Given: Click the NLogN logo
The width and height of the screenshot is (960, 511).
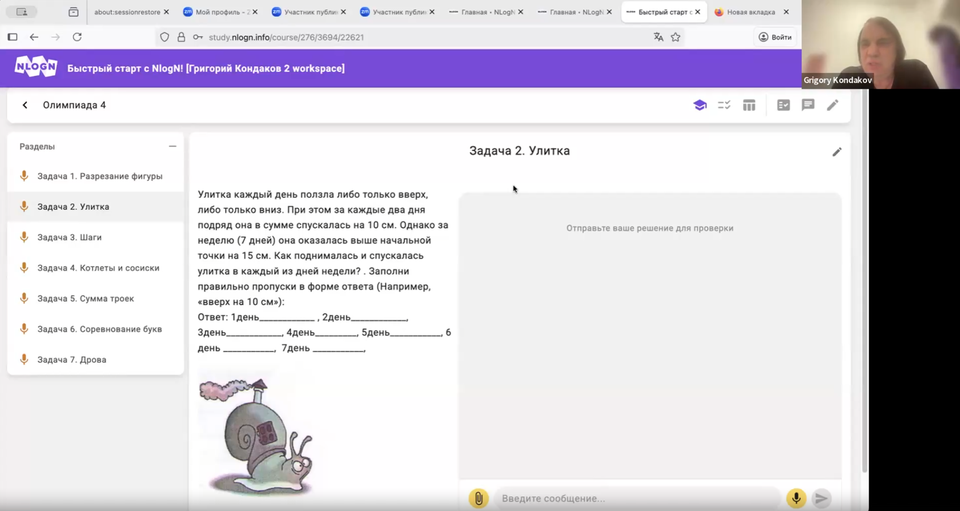Looking at the screenshot, I should click(x=36, y=67).
